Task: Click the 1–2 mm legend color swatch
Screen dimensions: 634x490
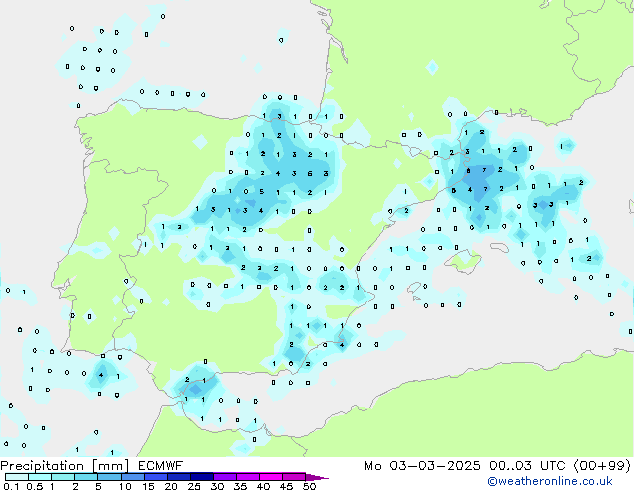Action: tap(63, 477)
